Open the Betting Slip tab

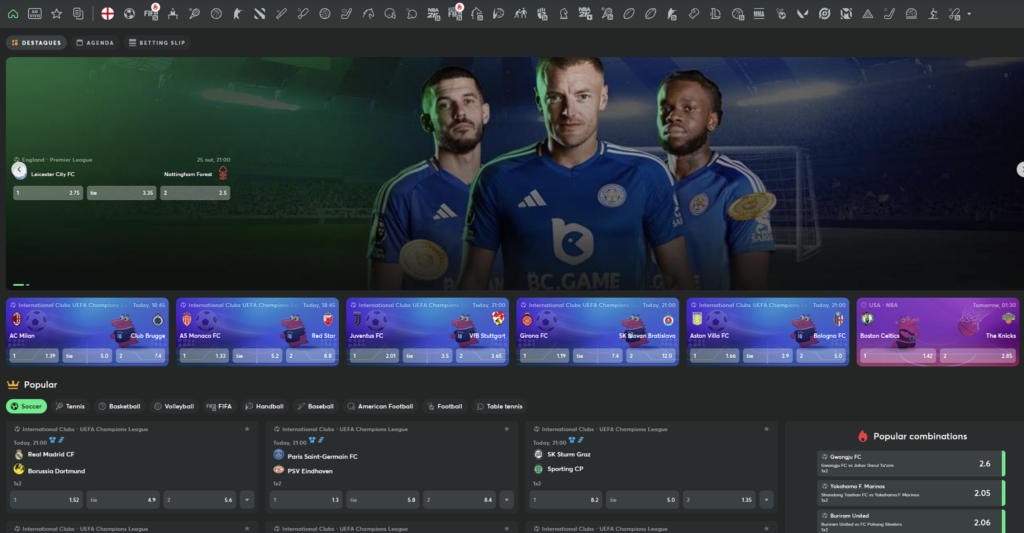(157, 42)
